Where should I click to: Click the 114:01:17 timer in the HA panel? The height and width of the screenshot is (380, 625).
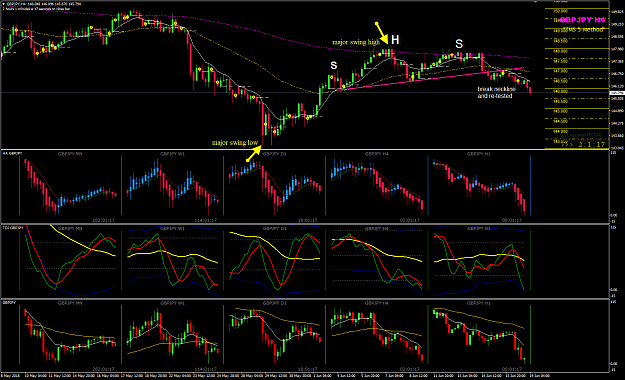point(205,220)
